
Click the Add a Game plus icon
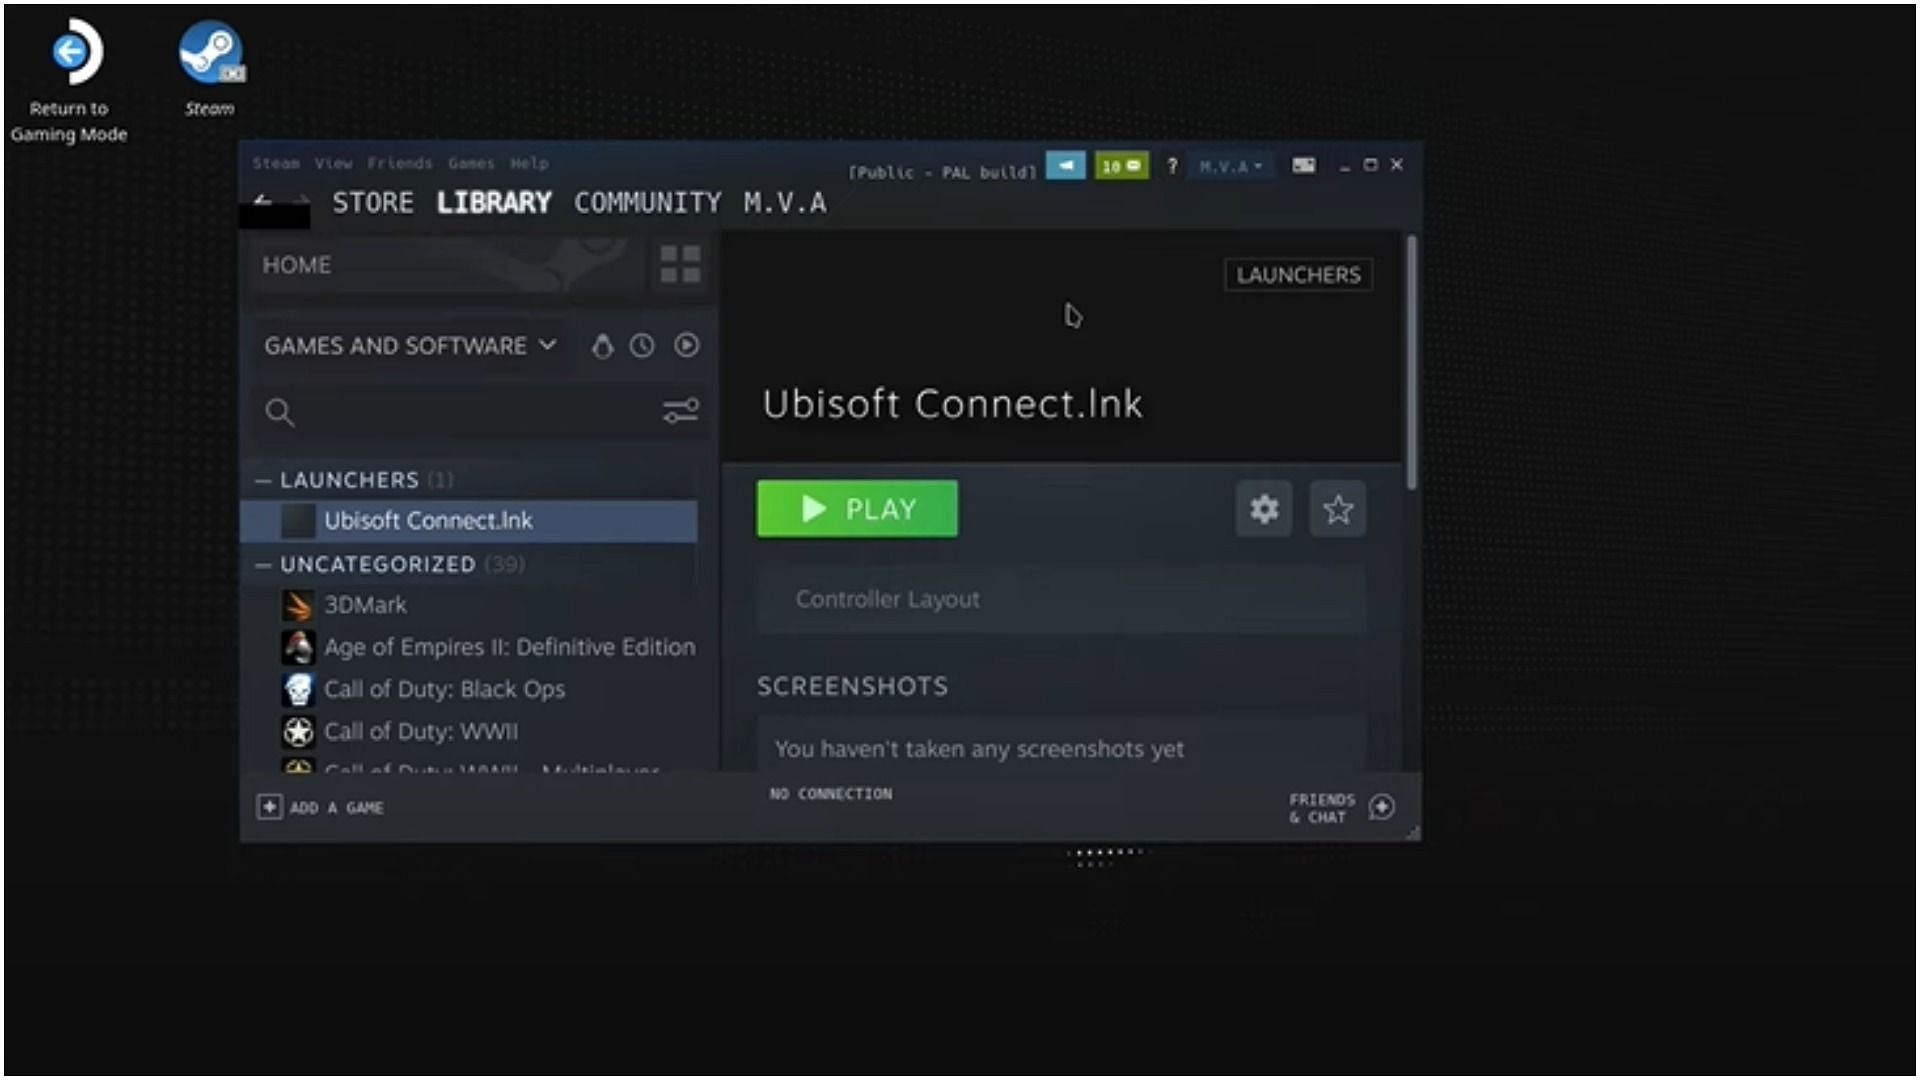point(269,806)
